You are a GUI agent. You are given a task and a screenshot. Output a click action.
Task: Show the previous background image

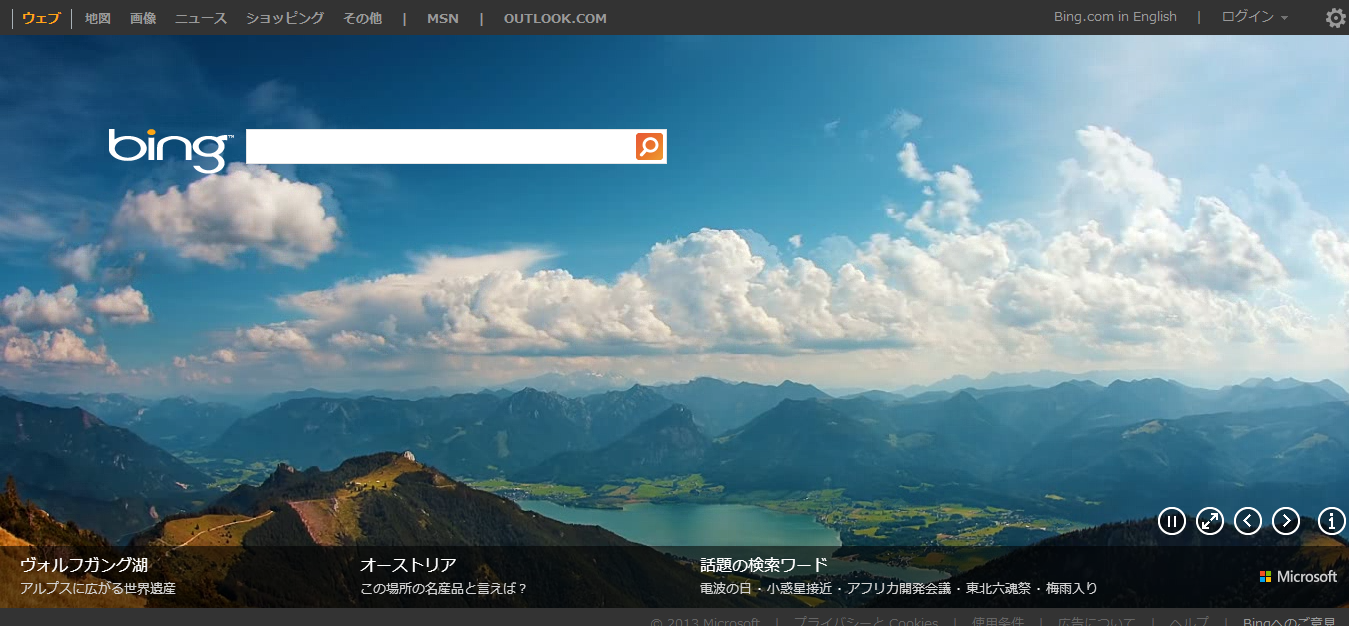pos(1247,521)
